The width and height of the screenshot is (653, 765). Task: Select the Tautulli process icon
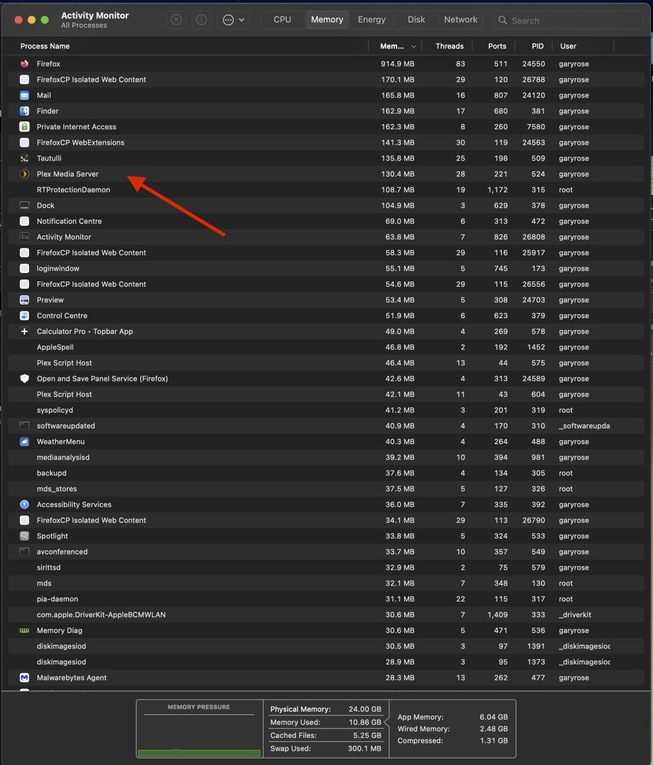coord(24,158)
